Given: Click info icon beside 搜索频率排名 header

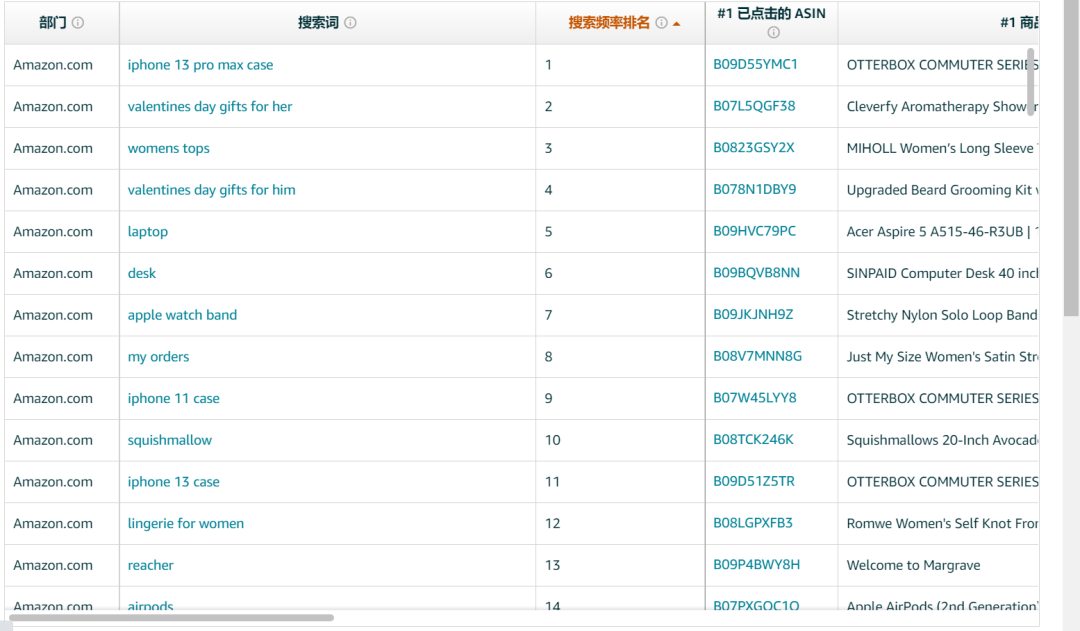Looking at the screenshot, I should click(x=661, y=23).
